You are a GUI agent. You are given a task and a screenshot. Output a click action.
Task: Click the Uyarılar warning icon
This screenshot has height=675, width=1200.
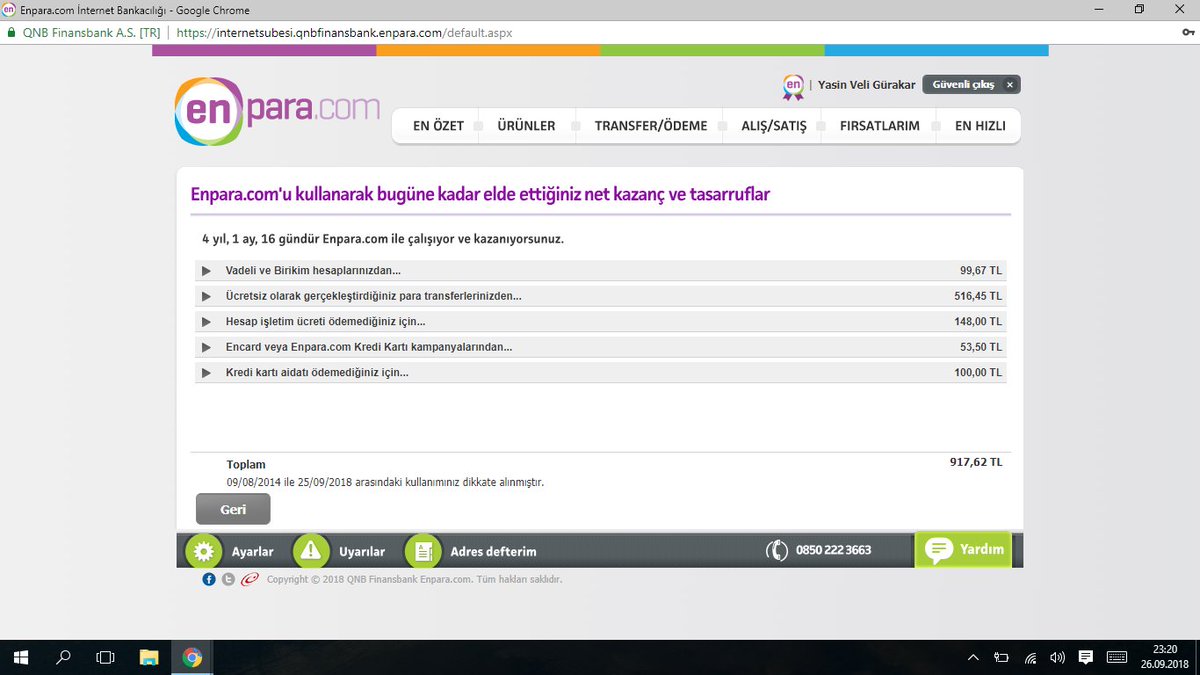pyautogui.click(x=311, y=551)
